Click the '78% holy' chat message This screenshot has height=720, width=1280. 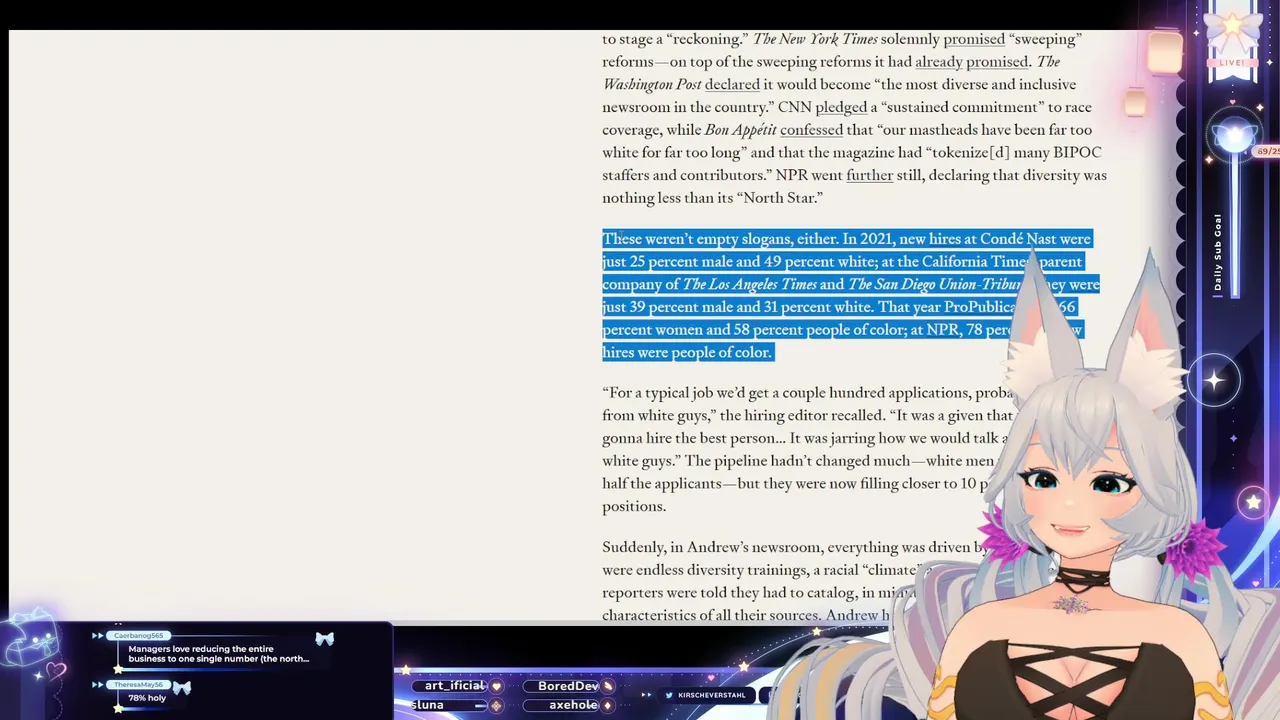(x=147, y=698)
